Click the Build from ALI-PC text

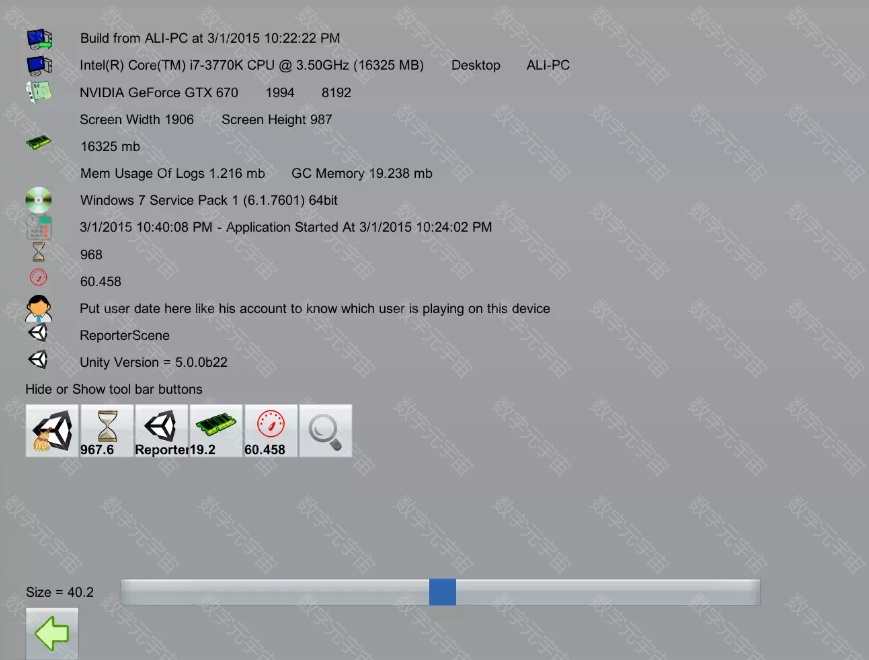click(210, 38)
